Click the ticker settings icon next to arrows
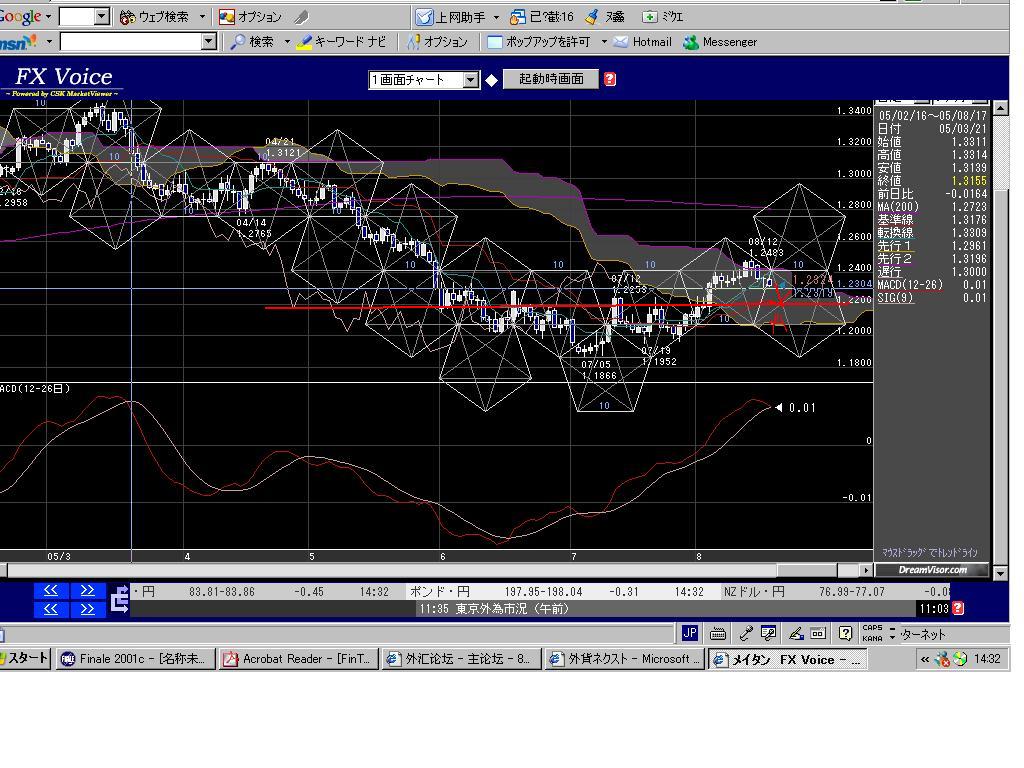The height and width of the screenshot is (768, 1024). click(x=120, y=600)
